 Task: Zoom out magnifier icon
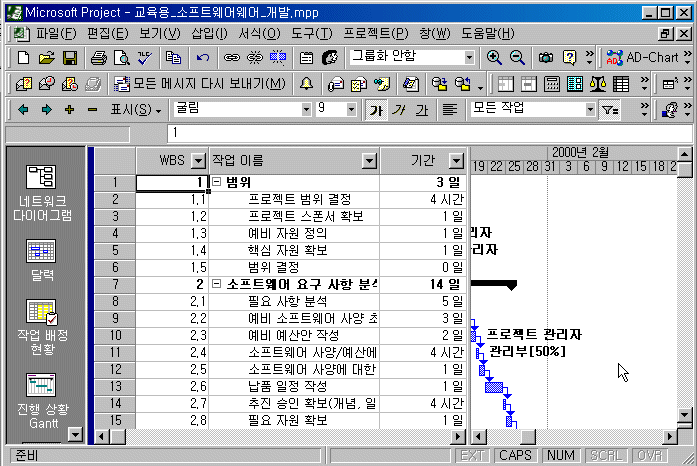pos(517,58)
